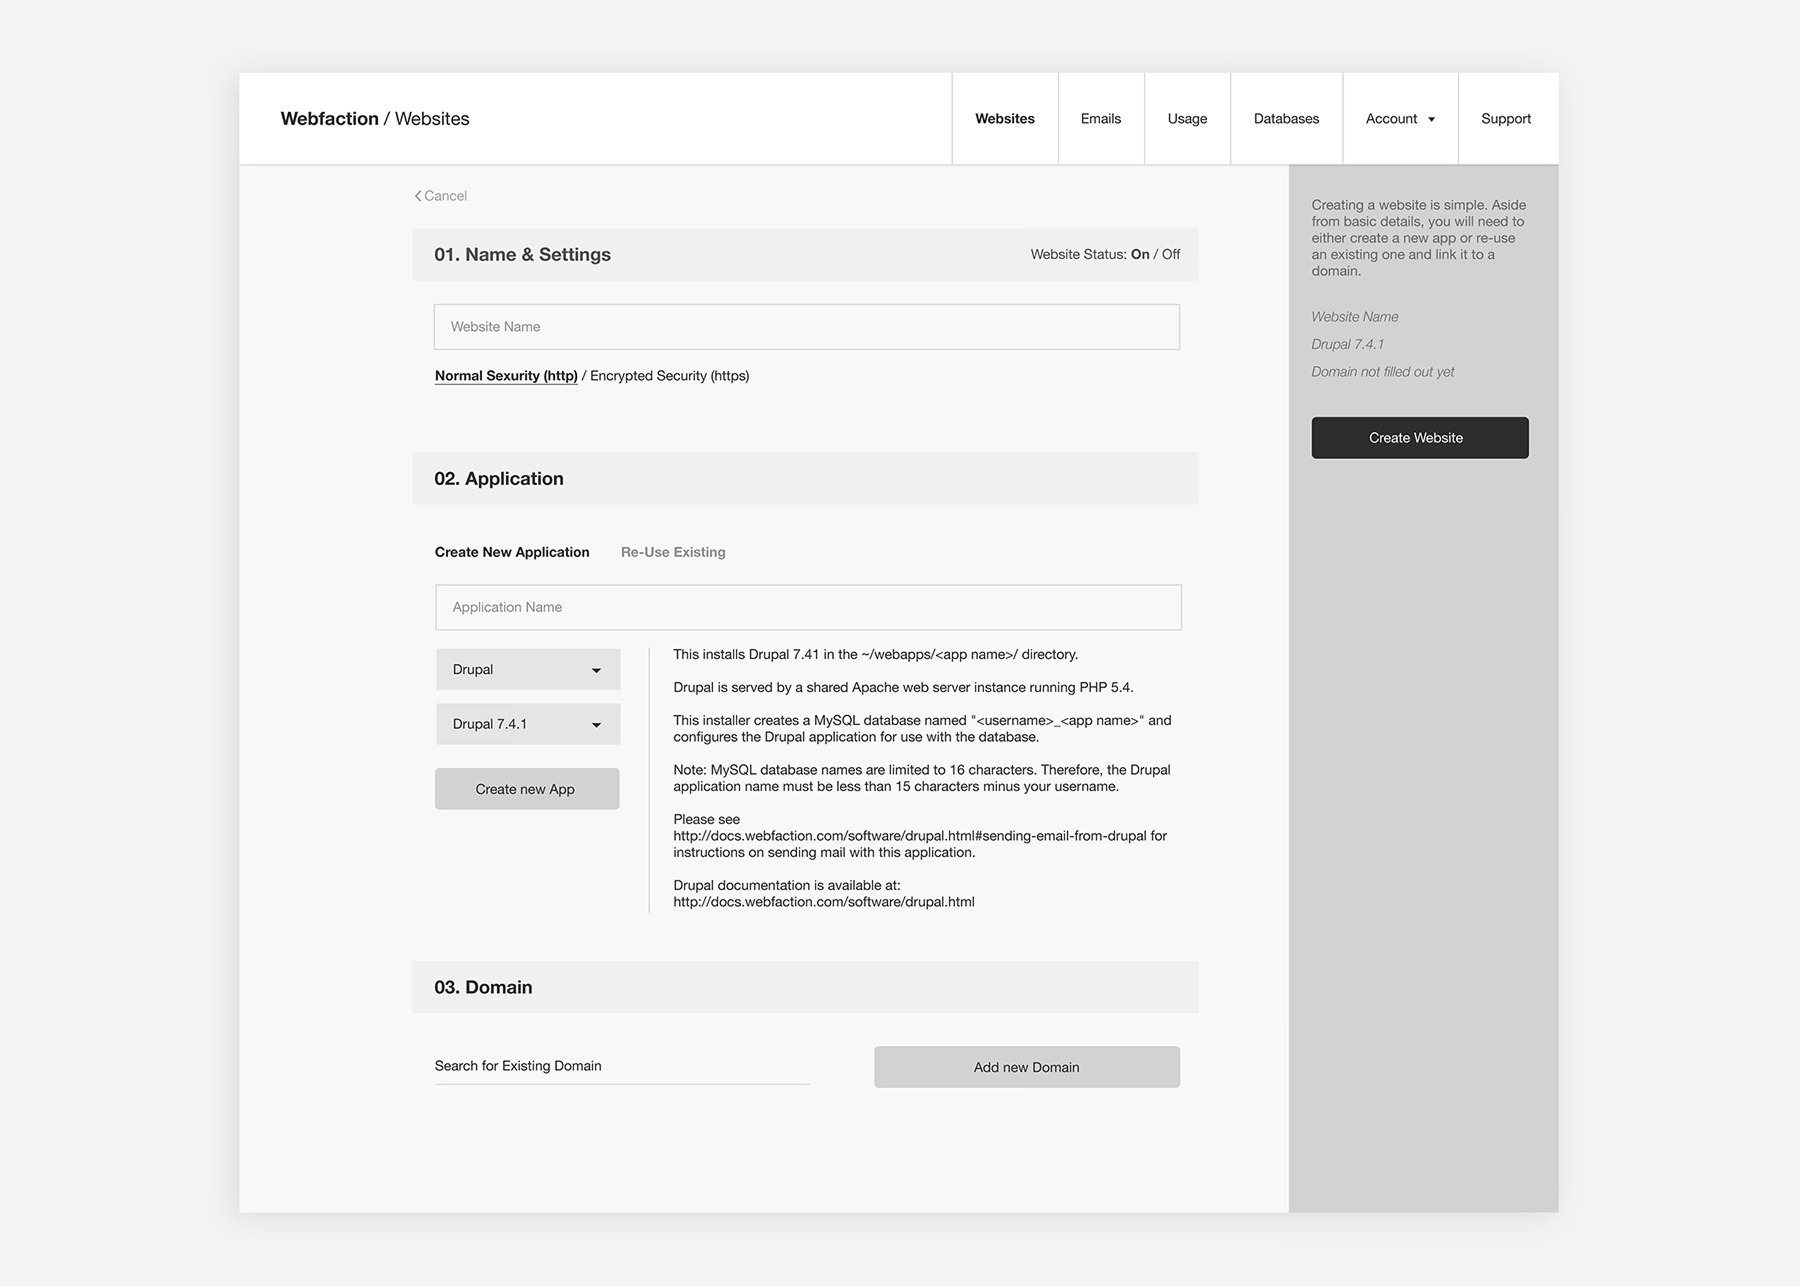Open the Websites navigation tab

coord(1005,119)
